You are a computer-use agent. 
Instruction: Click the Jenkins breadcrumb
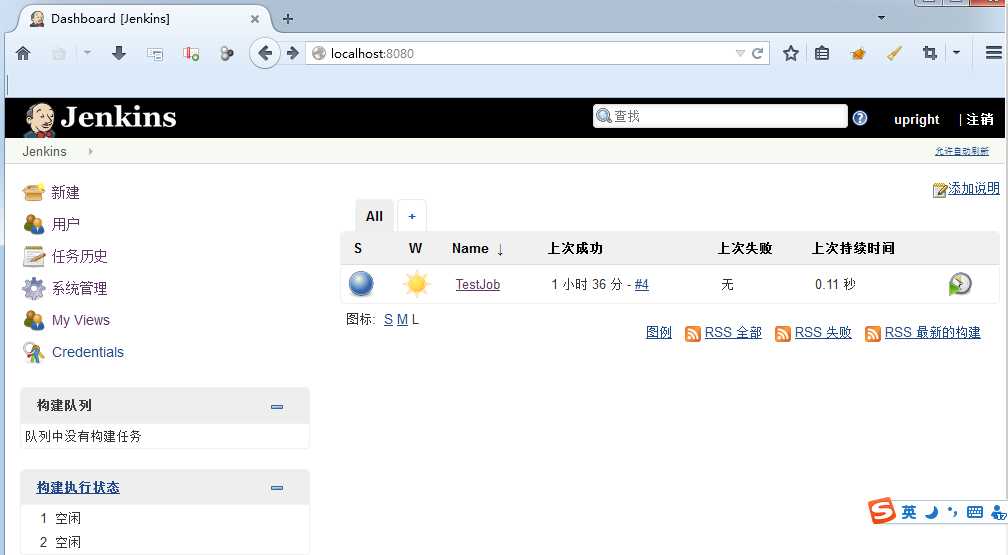pos(44,151)
